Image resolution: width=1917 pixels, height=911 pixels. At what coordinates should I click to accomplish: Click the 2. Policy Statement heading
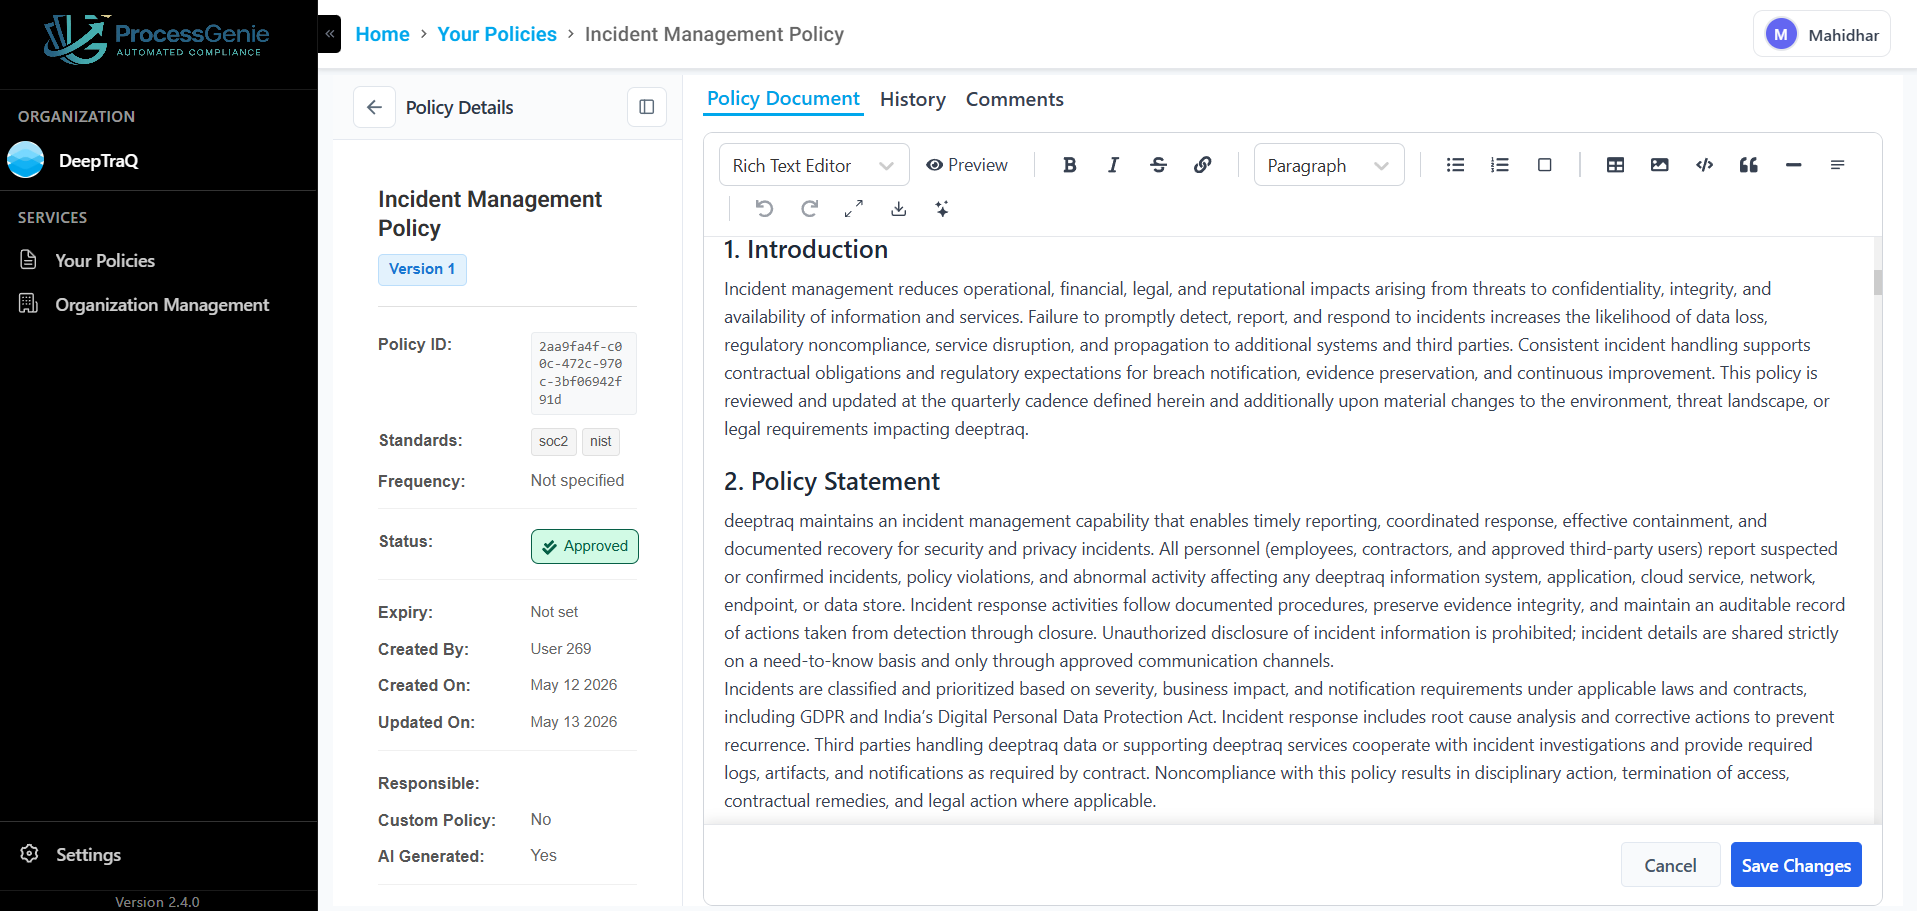coord(832,481)
